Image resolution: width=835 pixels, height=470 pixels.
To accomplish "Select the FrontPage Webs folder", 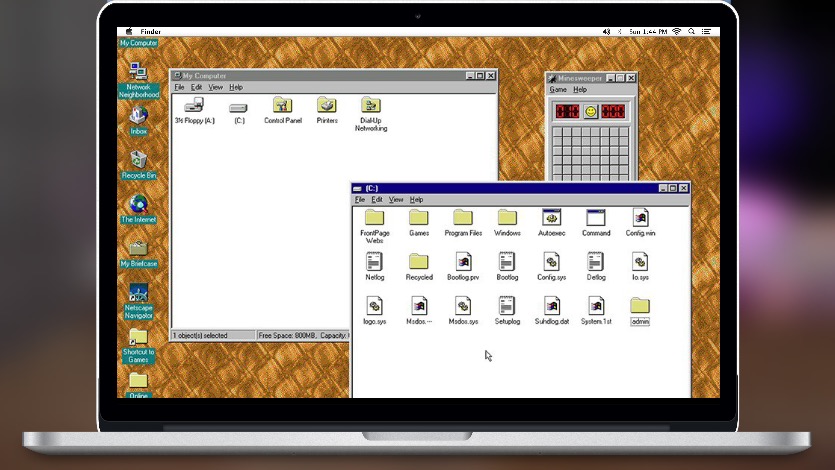I will click(374, 226).
